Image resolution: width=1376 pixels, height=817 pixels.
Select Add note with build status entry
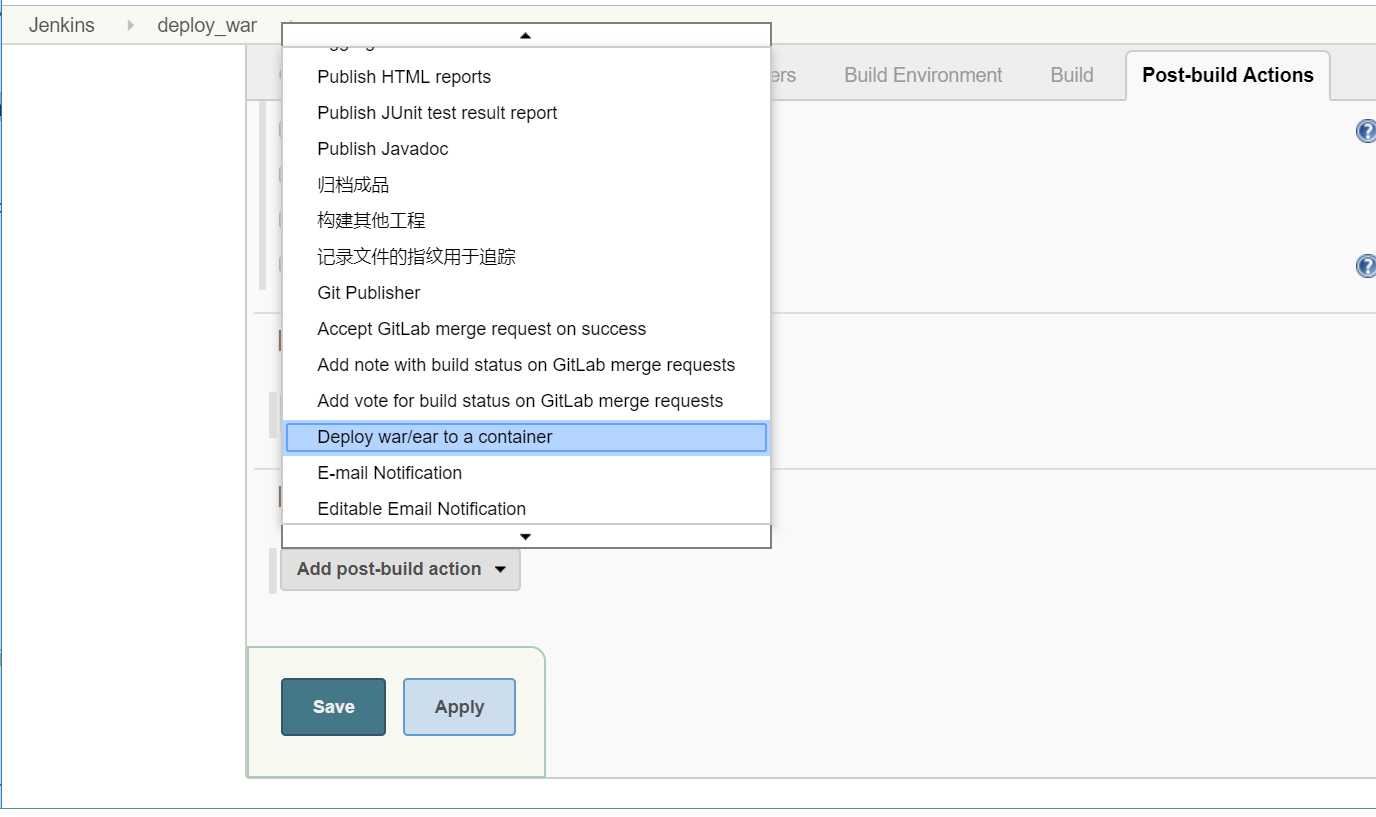click(x=526, y=365)
